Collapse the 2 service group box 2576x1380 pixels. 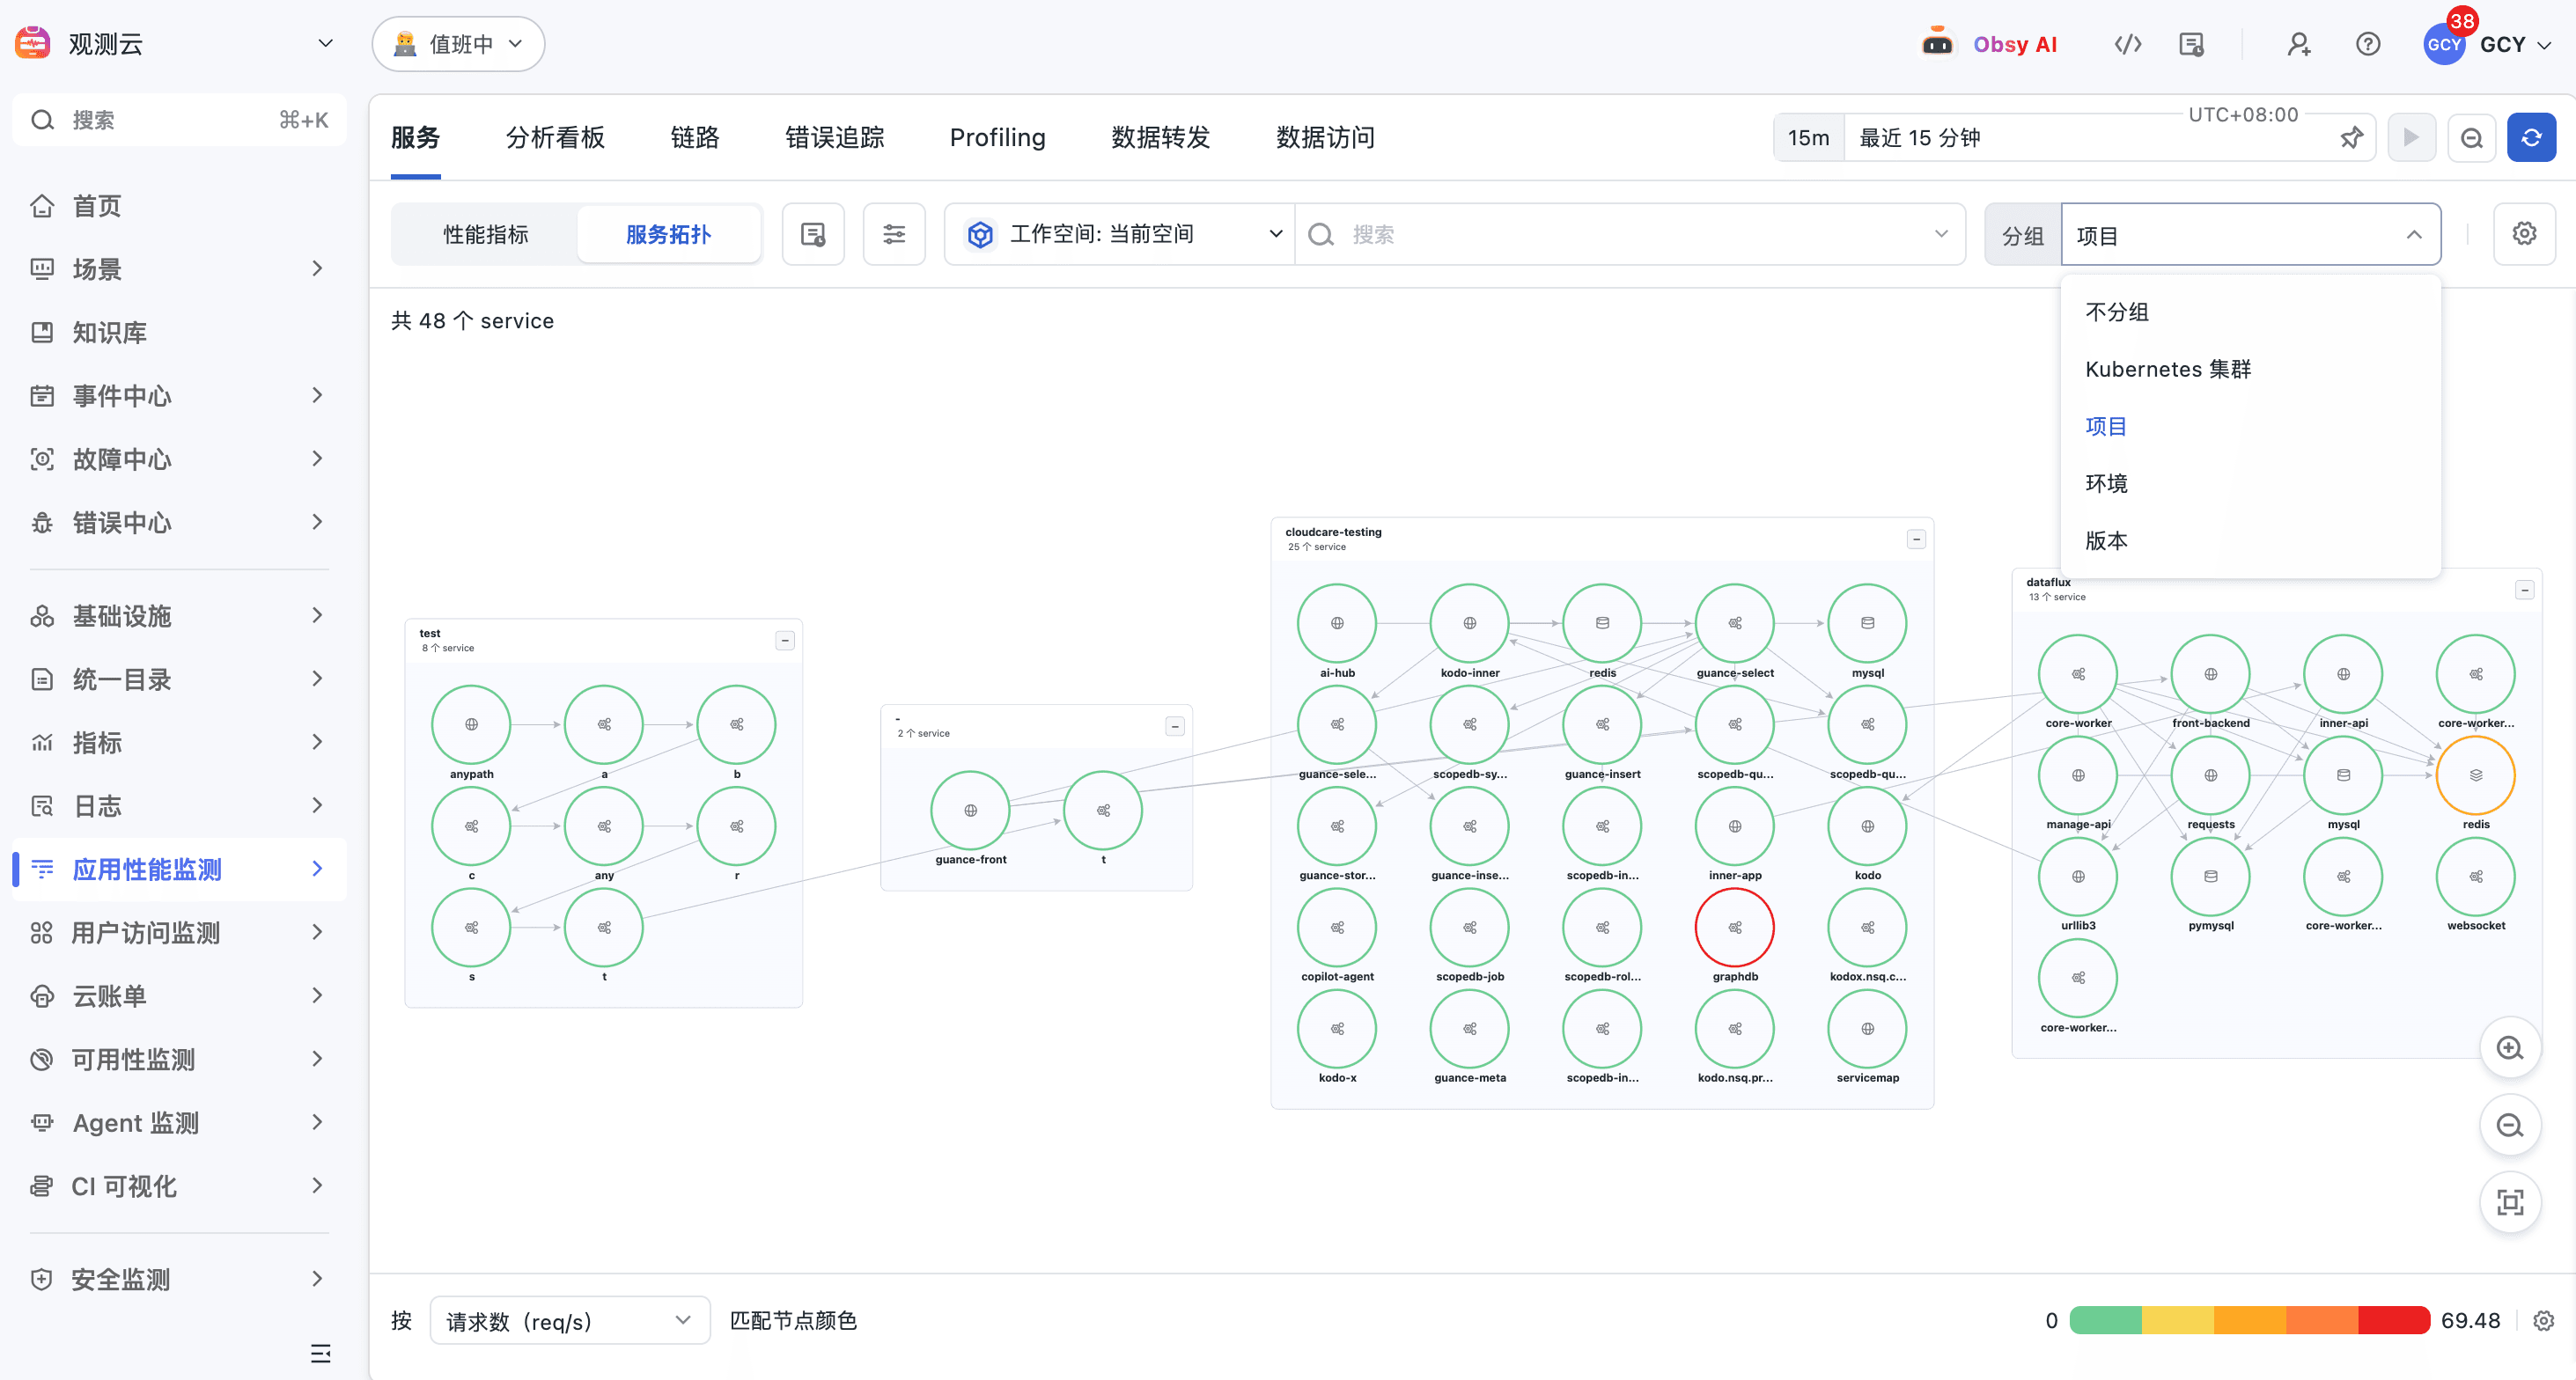[1175, 726]
